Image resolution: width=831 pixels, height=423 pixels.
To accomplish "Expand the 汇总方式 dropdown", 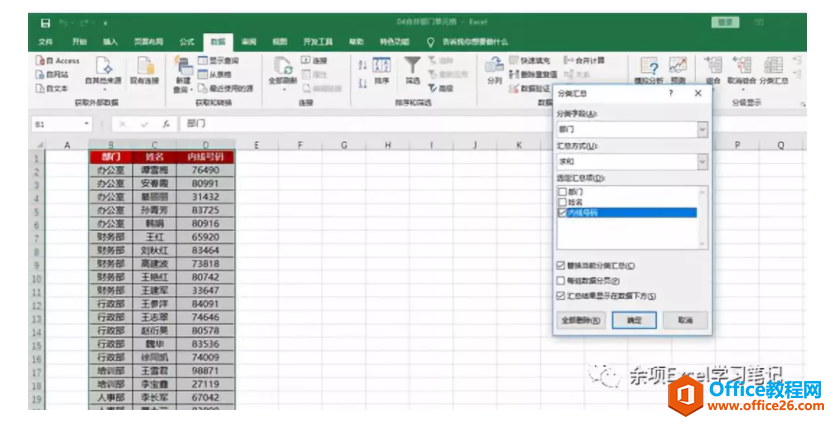I will click(x=702, y=162).
